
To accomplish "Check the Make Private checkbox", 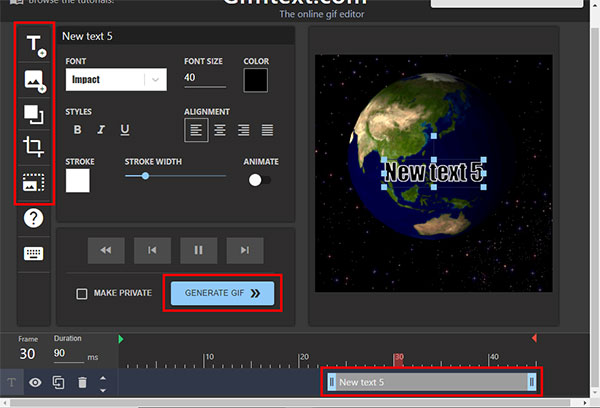I will click(83, 294).
